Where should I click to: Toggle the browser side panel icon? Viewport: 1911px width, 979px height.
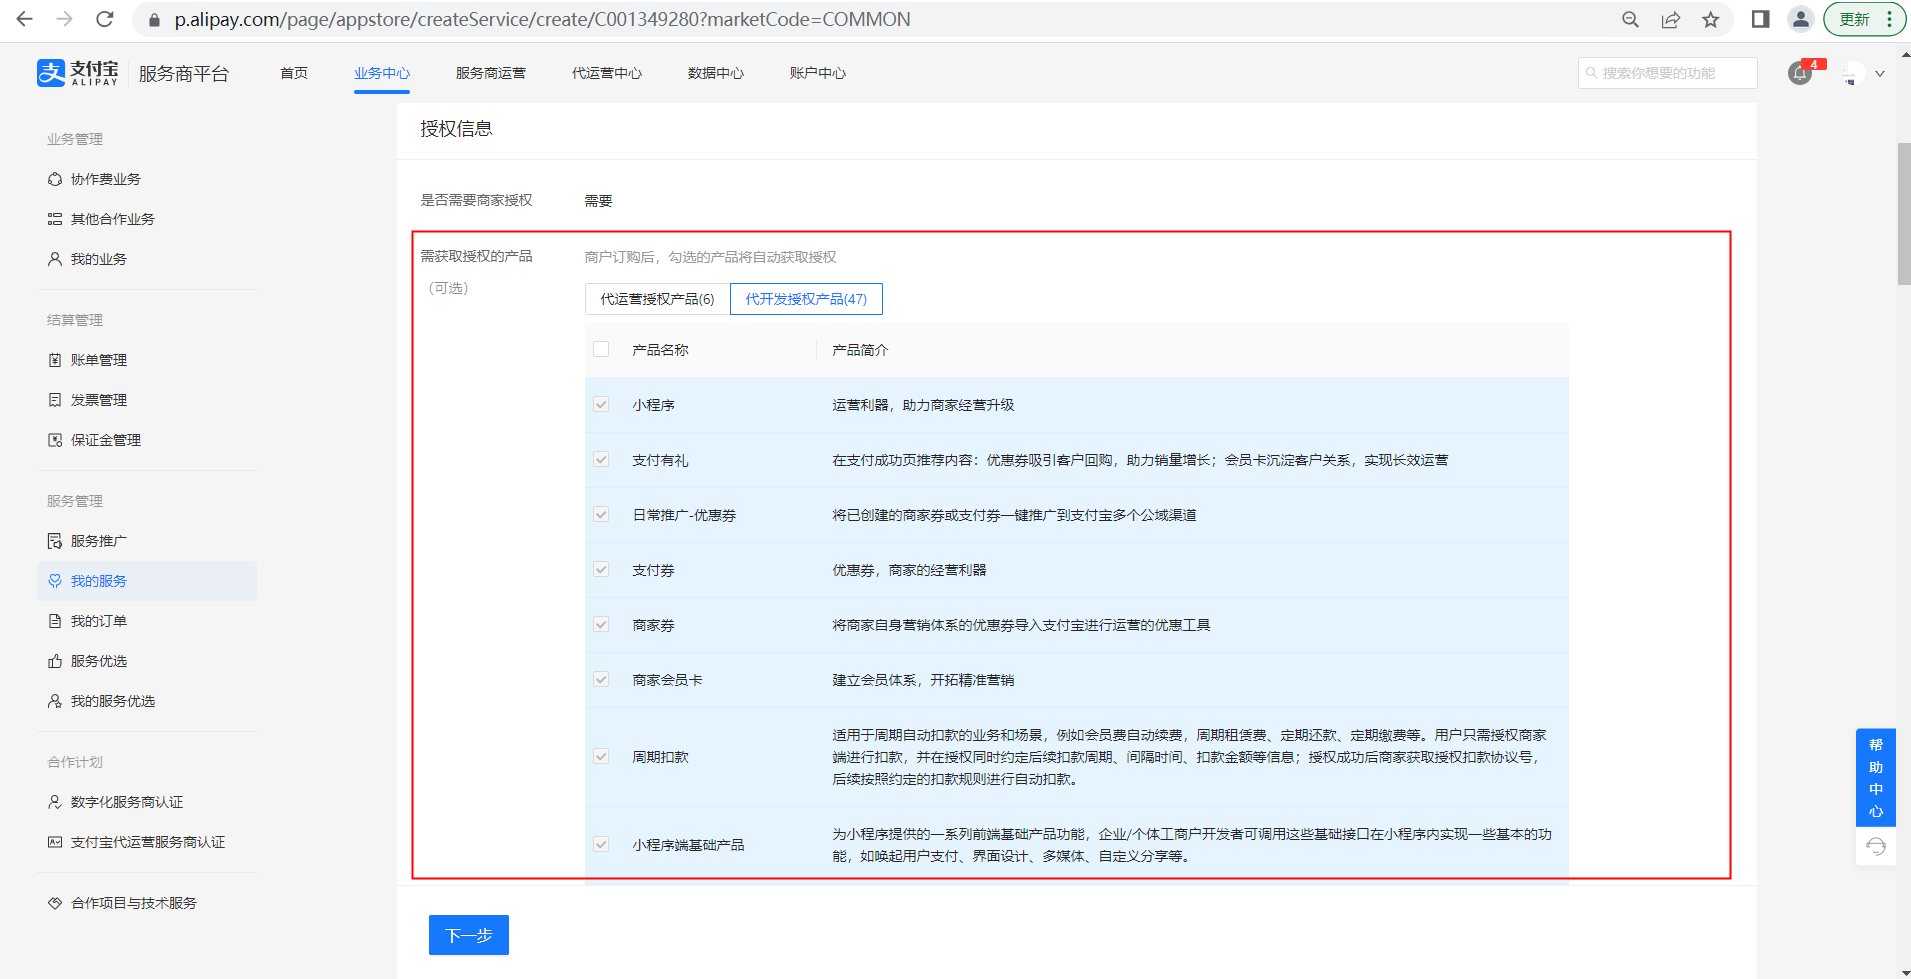(x=1761, y=19)
